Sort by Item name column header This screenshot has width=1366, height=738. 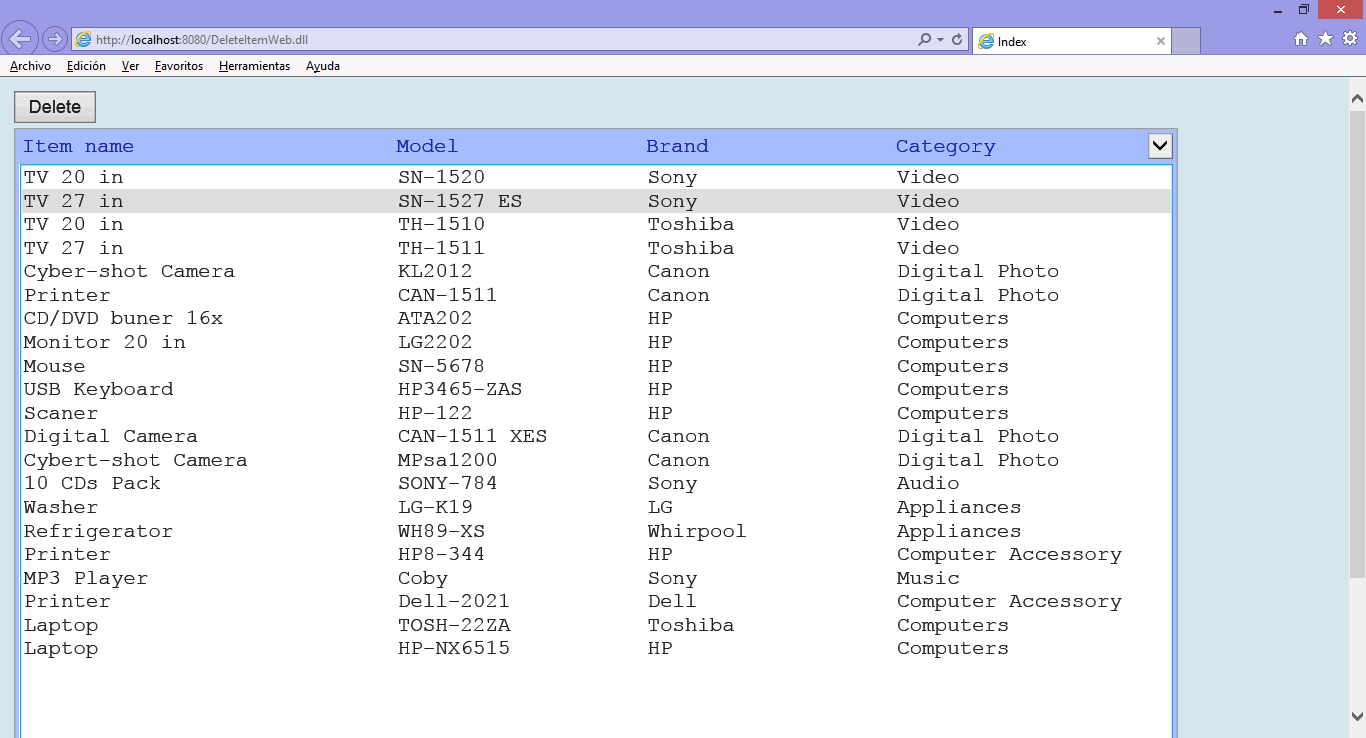coord(78,146)
